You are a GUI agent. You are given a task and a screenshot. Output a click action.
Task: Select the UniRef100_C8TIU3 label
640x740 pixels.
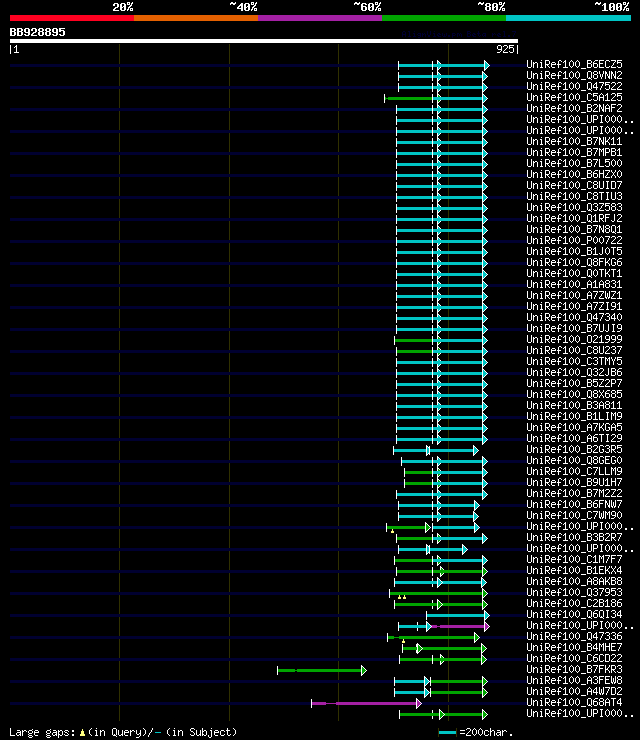(574, 196)
